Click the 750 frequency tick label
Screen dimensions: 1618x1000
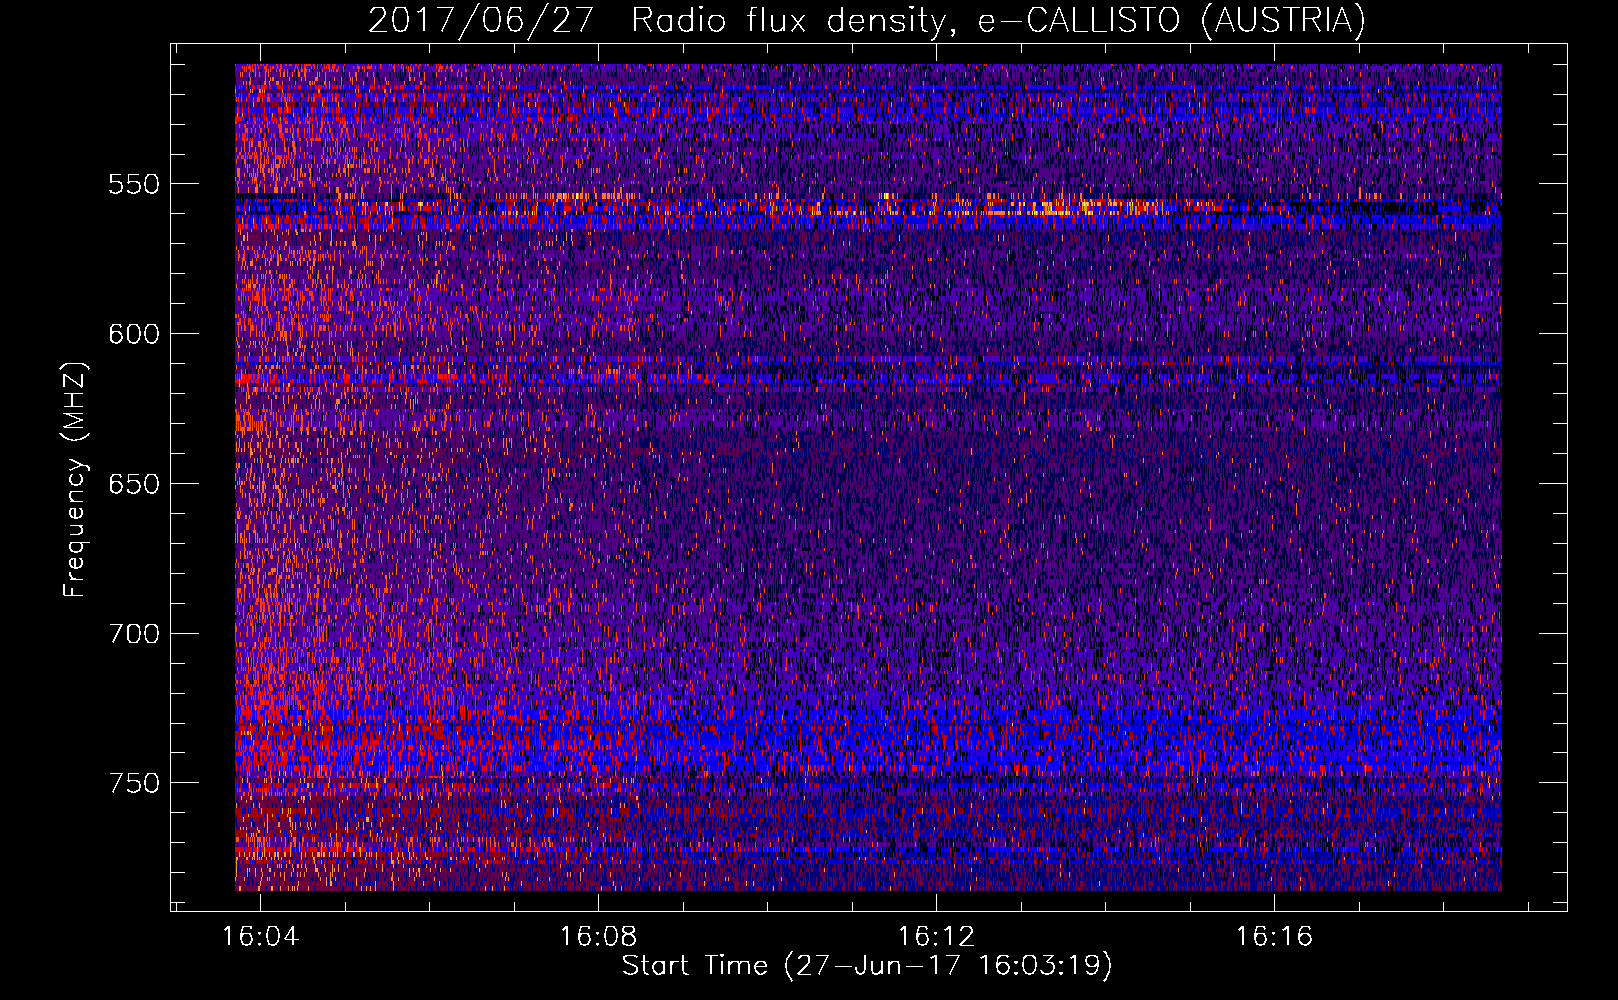133,783
